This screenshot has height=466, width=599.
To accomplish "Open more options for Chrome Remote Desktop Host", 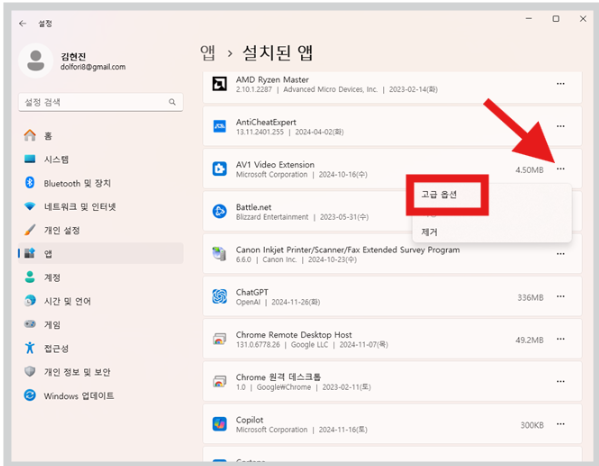I will pyautogui.click(x=560, y=339).
